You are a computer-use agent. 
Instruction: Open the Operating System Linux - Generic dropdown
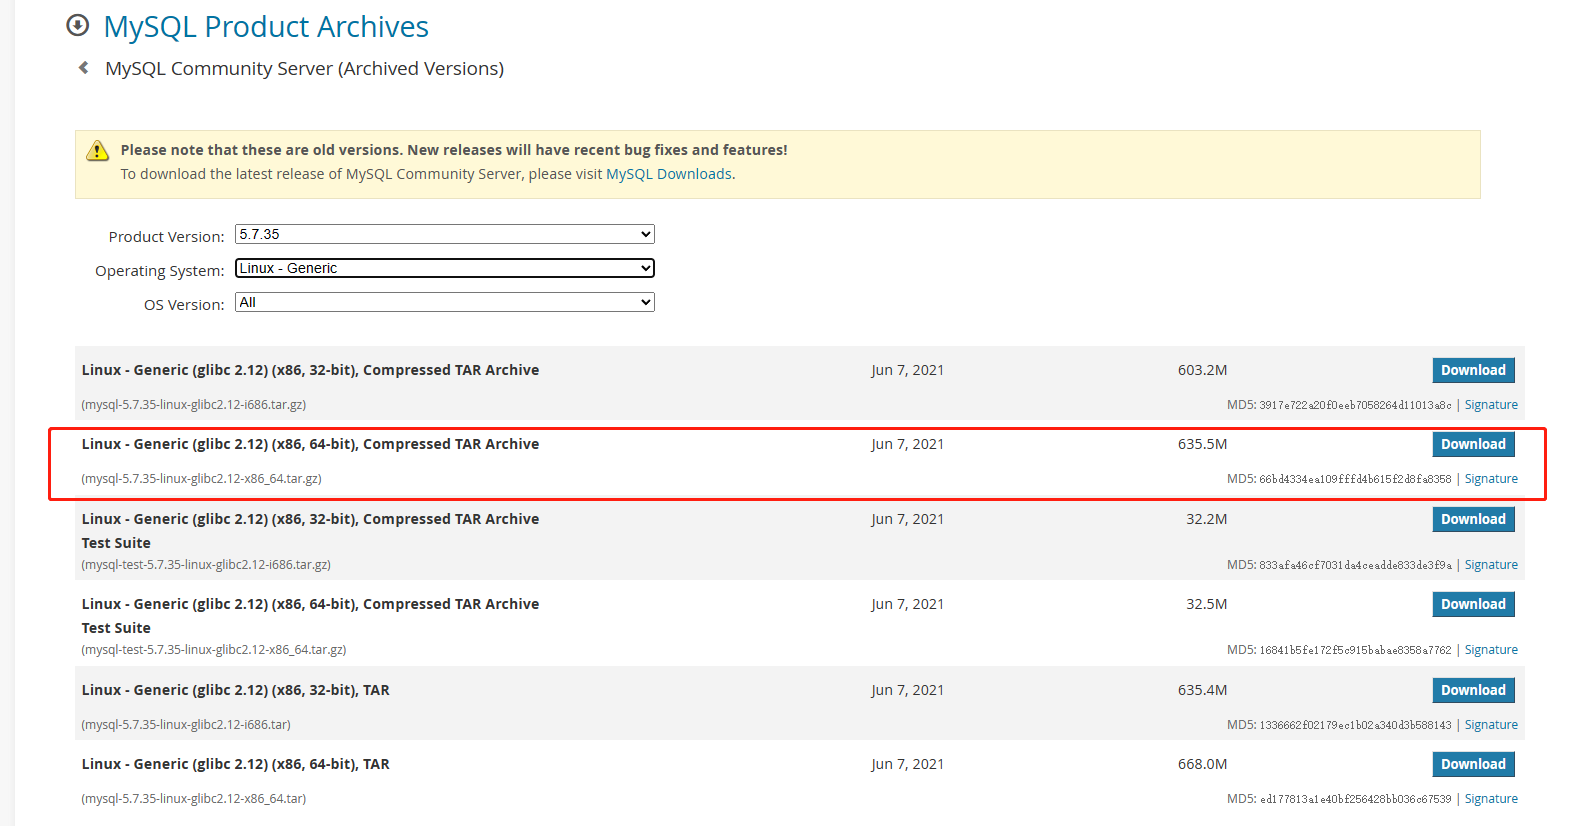[x=445, y=268]
